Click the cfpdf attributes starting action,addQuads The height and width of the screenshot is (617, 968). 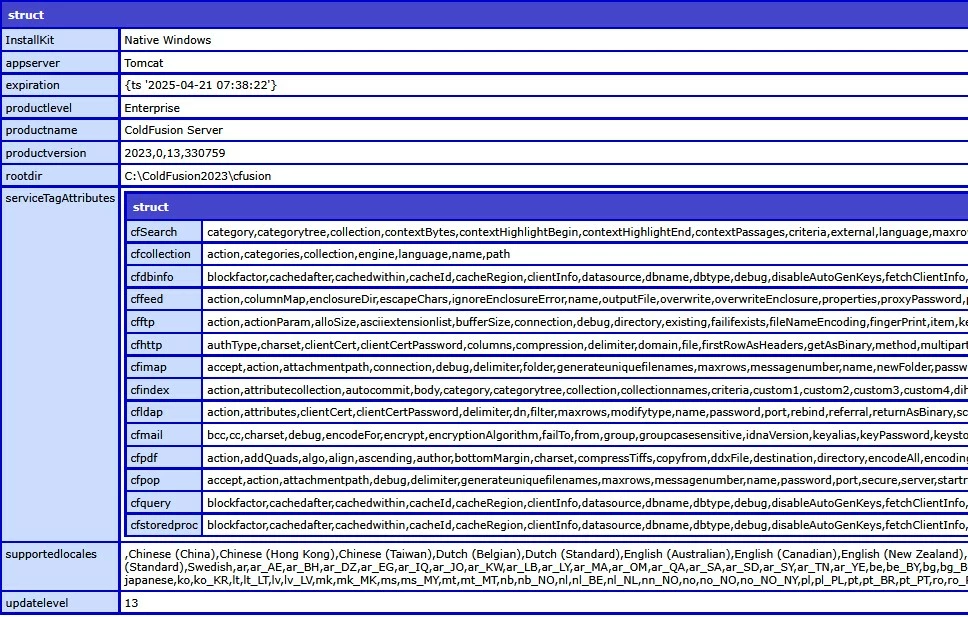tap(585, 458)
